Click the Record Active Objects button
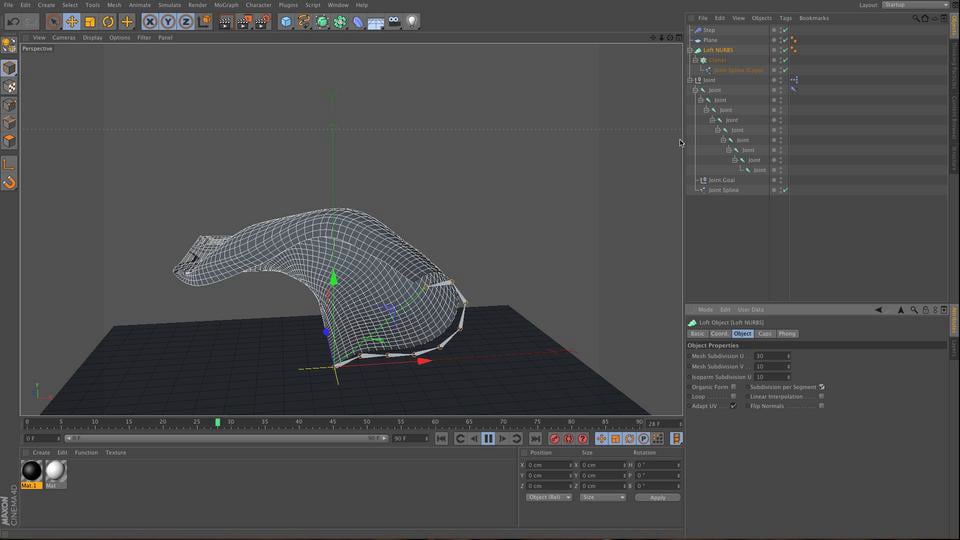This screenshot has width=960, height=540. click(x=554, y=438)
